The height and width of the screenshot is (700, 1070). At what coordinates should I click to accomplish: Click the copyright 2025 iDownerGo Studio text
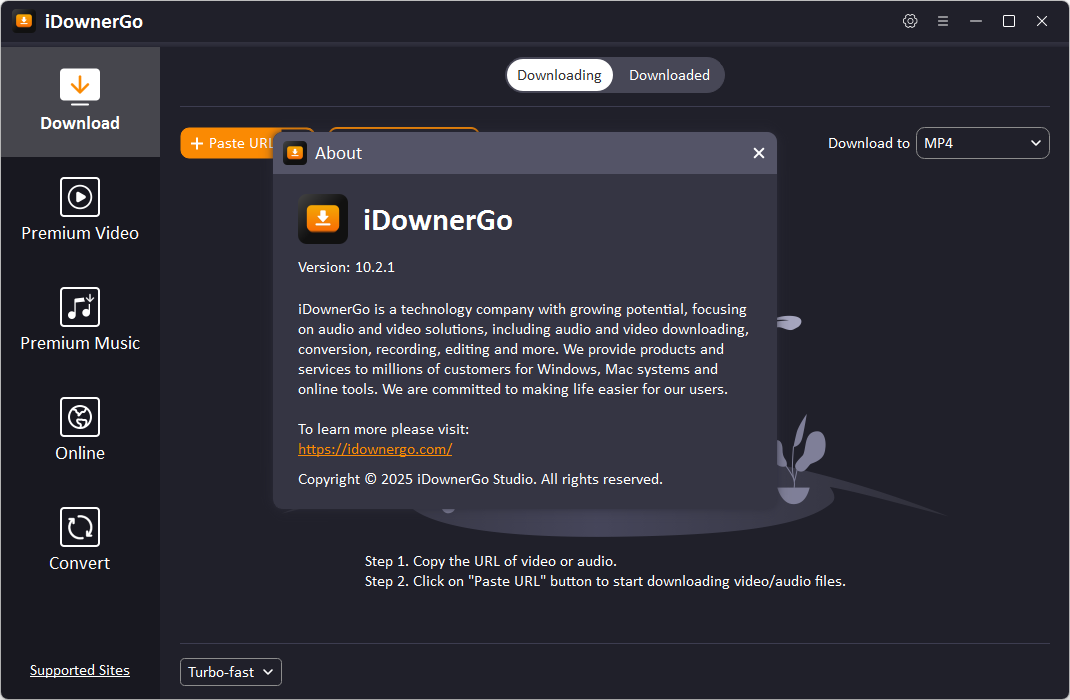[480, 479]
